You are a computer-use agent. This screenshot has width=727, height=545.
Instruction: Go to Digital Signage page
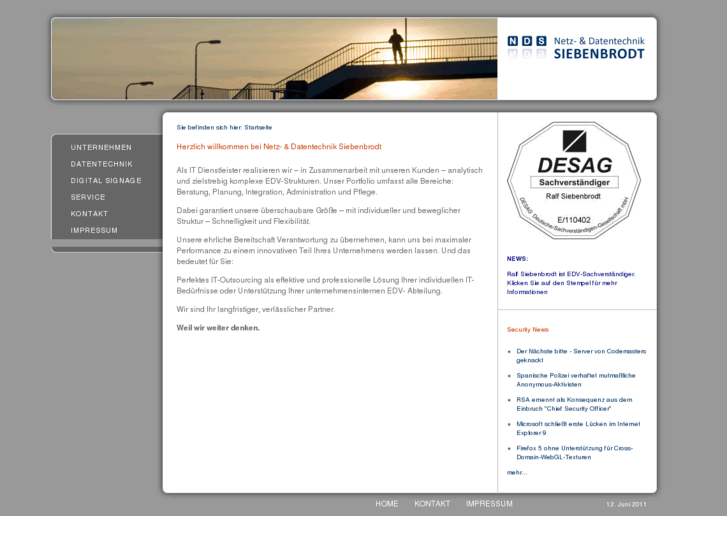click(x=106, y=180)
